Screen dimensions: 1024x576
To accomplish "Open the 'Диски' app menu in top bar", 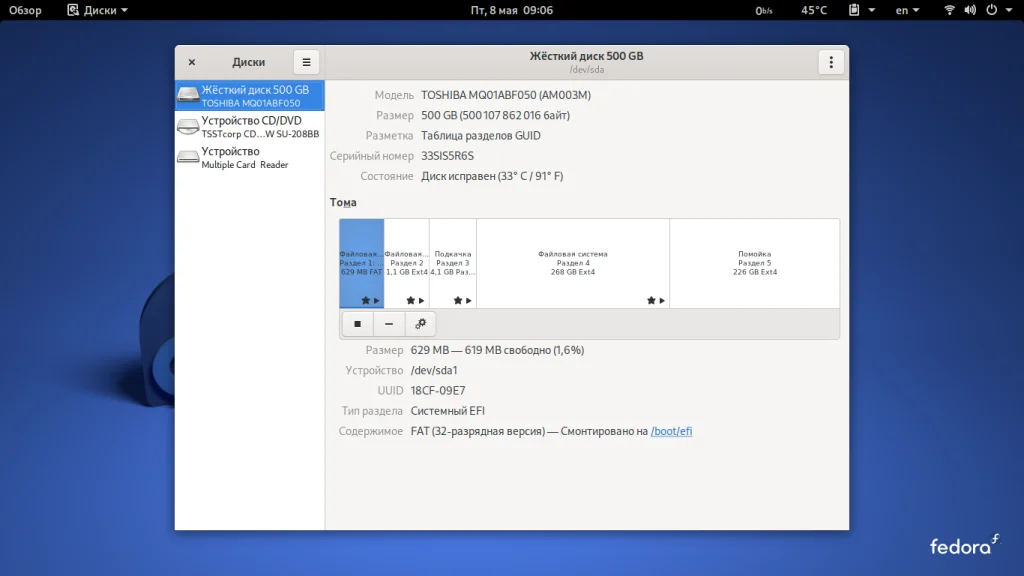I will click(x=97, y=10).
